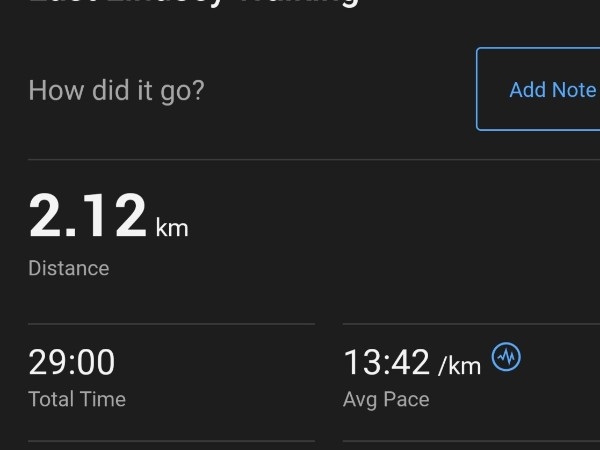Image resolution: width=600 pixels, height=450 pixels.
Task: Click the divider line above 29:00
Action: (171, 324)
